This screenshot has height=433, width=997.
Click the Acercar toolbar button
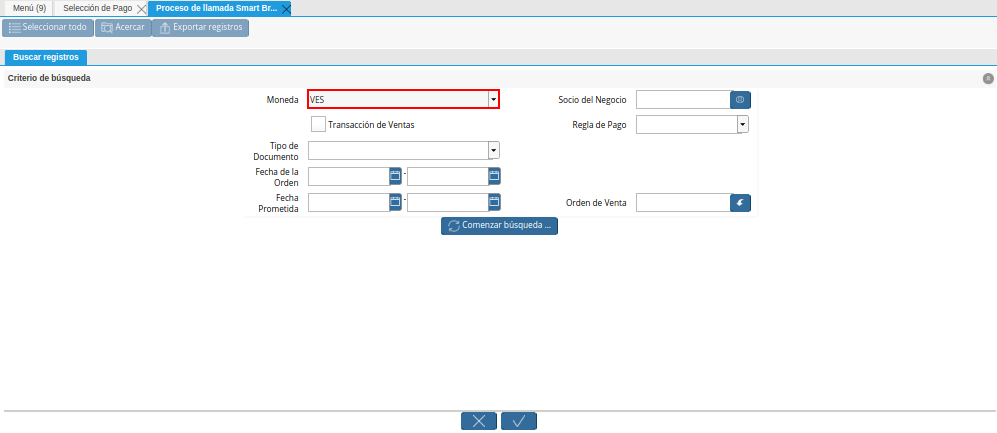click(123, 28)
